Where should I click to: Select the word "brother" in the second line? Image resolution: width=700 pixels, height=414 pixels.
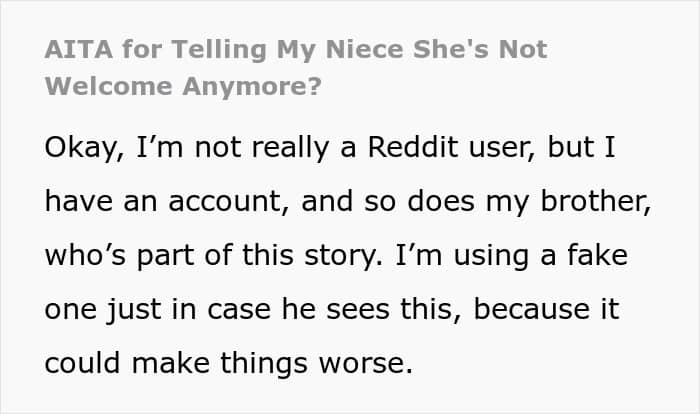click(596, 201)
